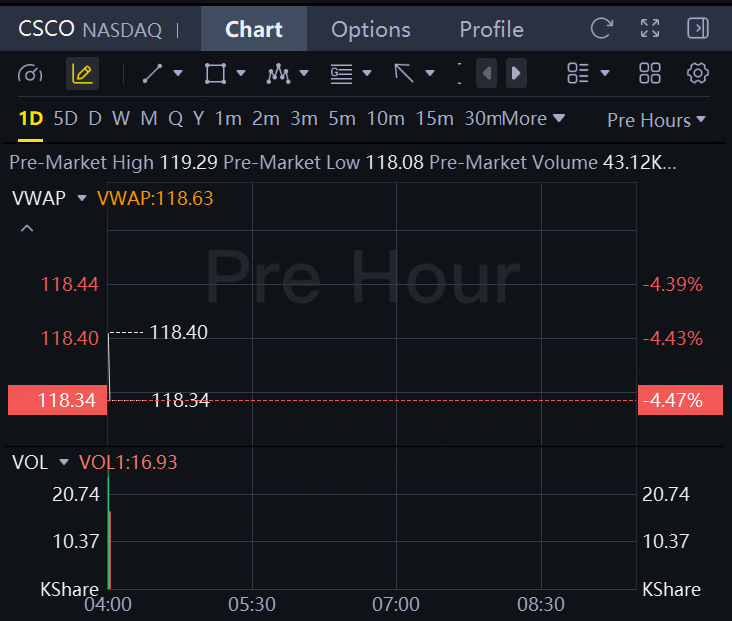Switch to the Options tab
This screenshot has height=621, width=732.
pos(371,29)
